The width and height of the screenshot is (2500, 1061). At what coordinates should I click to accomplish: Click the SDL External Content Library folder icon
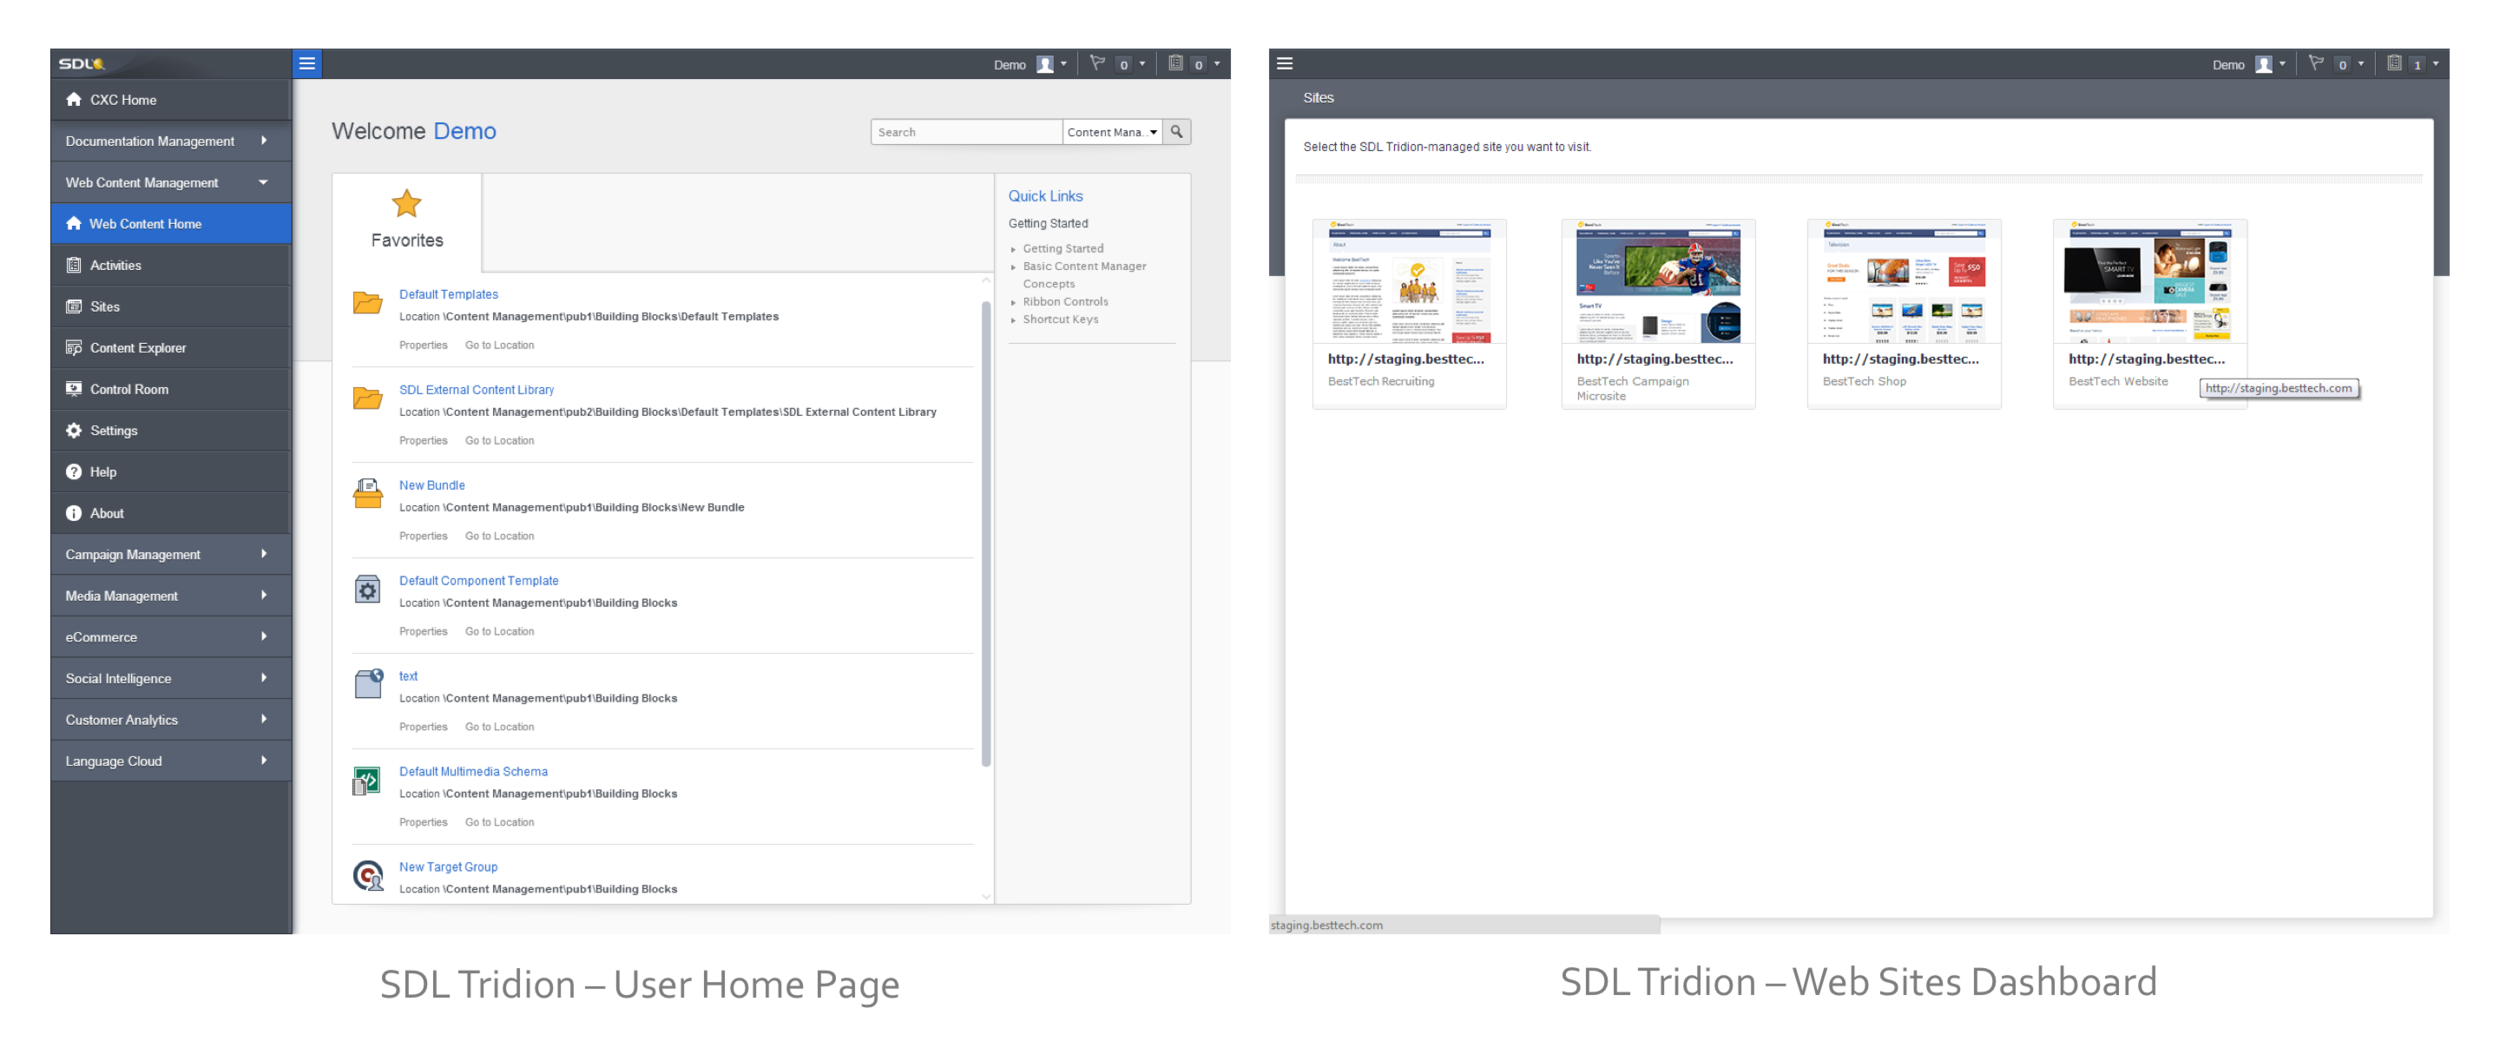click(368, 397)
